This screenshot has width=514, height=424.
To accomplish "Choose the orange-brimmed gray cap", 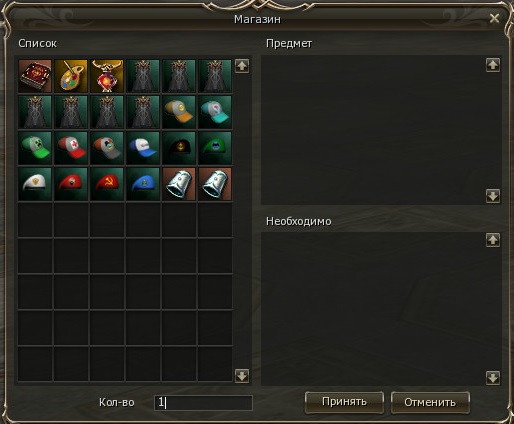I will (x=179, y=112).
